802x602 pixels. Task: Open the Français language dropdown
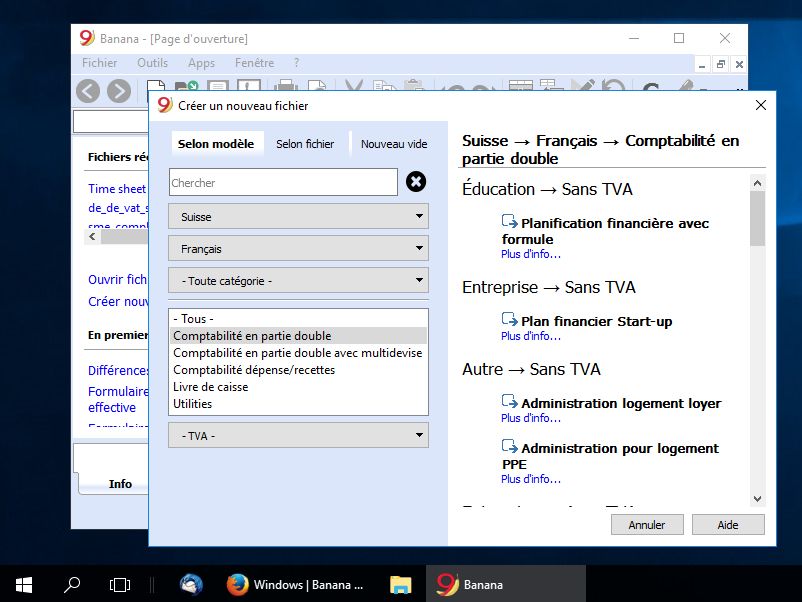click(298, 249)
